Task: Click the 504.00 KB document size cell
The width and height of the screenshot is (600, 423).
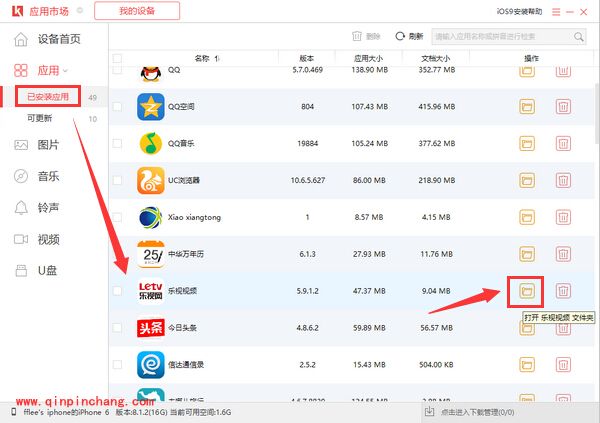Action: click(x=436, y=365)
